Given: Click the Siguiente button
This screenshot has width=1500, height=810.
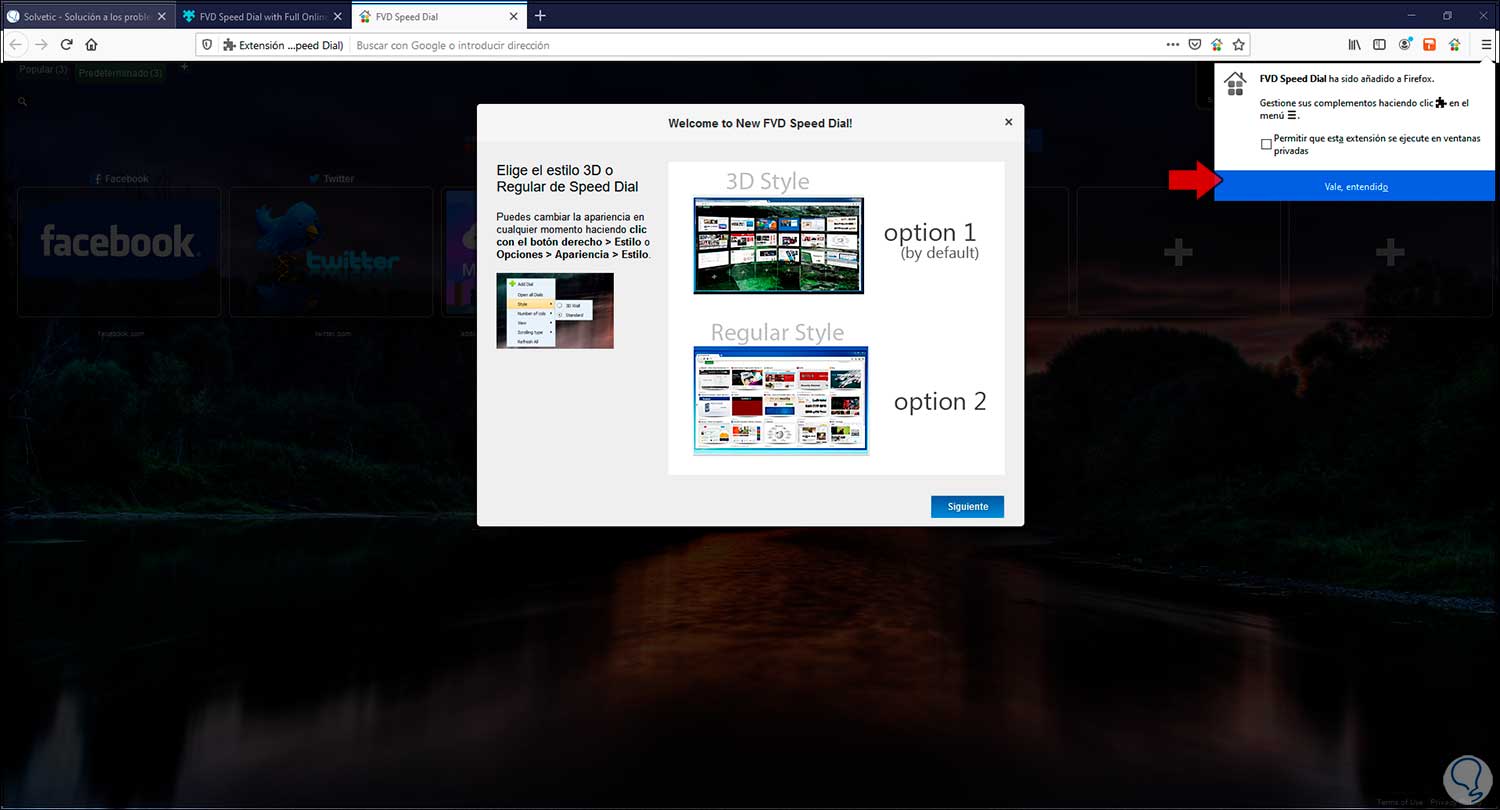Looking at the screenshot, I should 967,506.
